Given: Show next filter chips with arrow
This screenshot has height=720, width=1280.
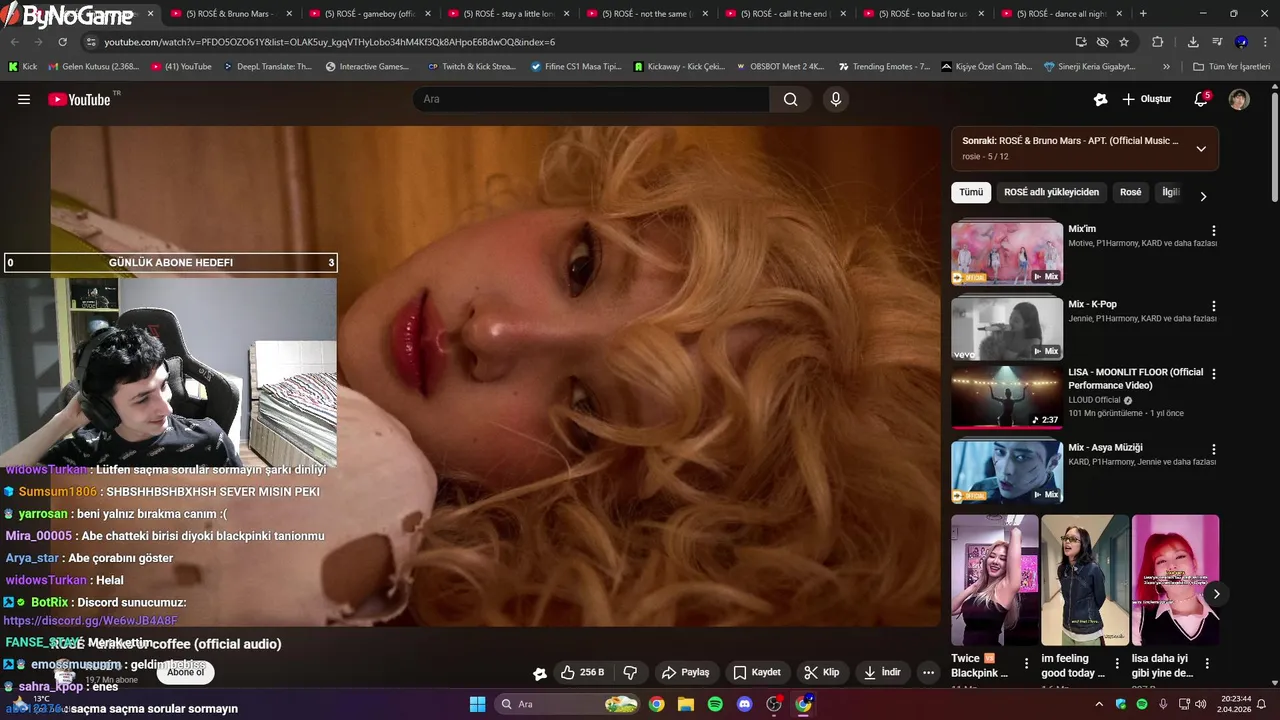Looking at the screenshot, I should (1203, 196).
